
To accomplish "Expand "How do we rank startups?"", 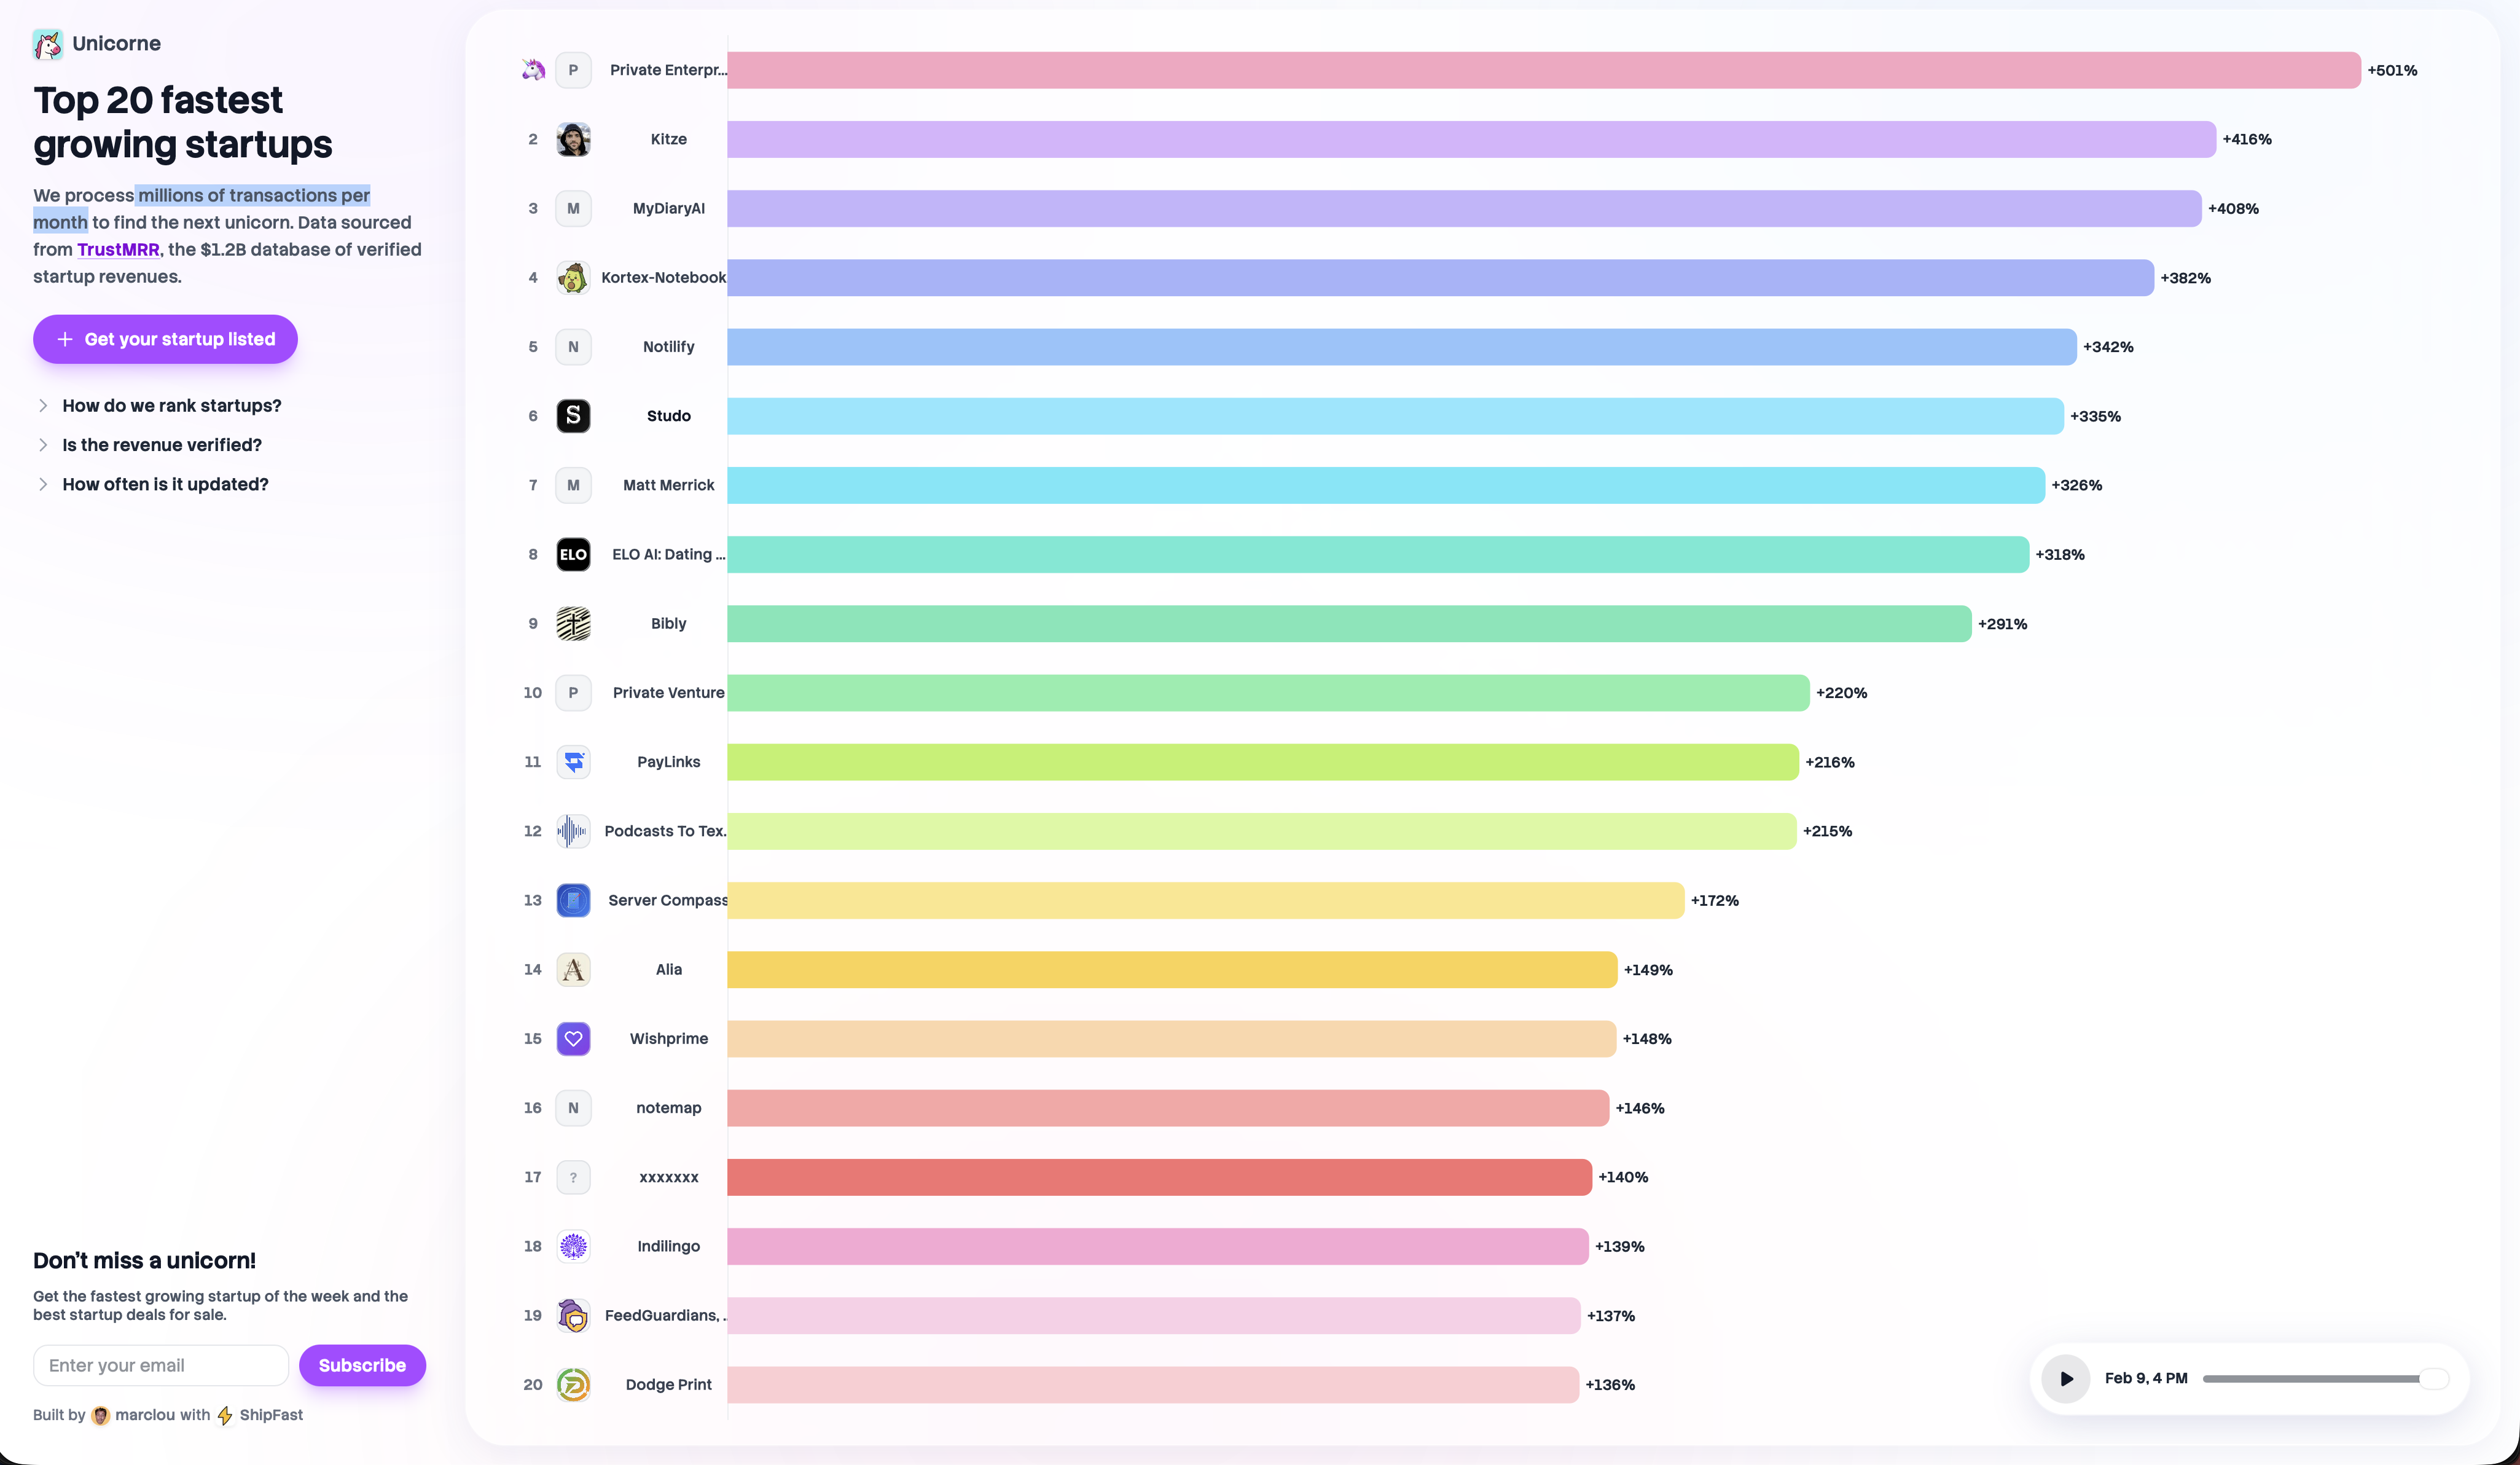I will [x=171, y=405].
